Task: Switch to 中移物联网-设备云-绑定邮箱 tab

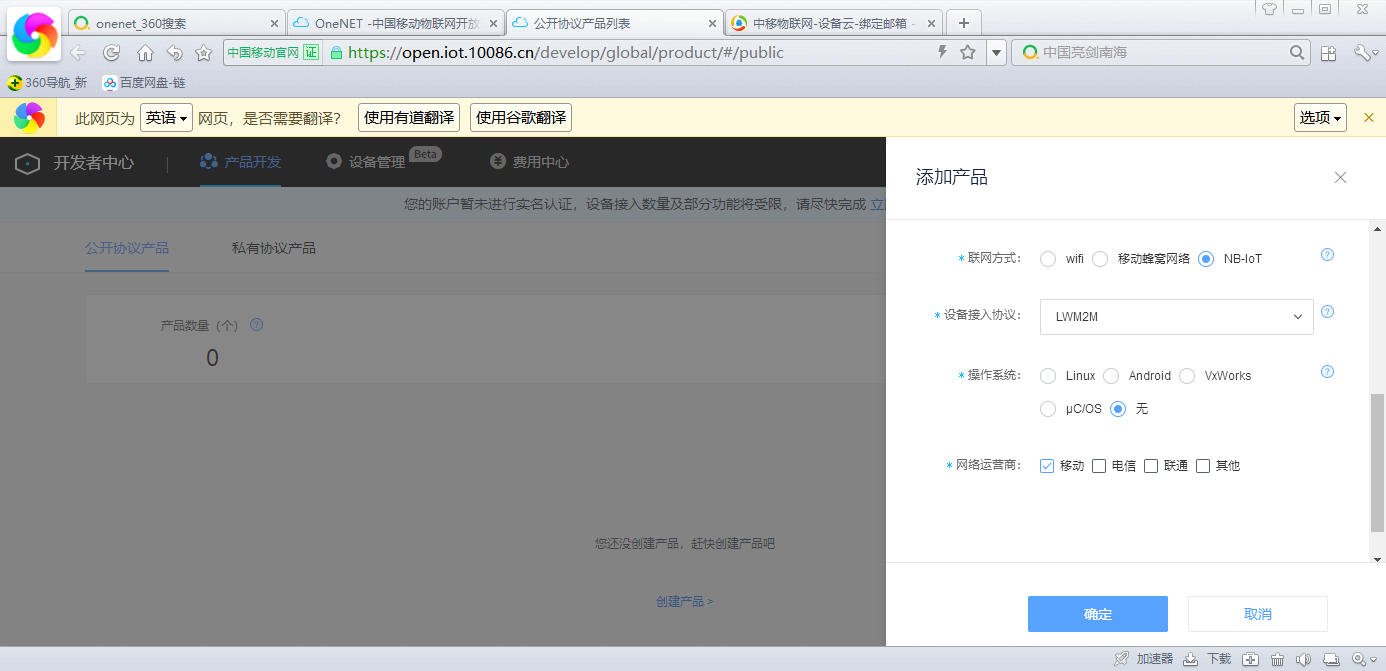Action: (833, 23)
